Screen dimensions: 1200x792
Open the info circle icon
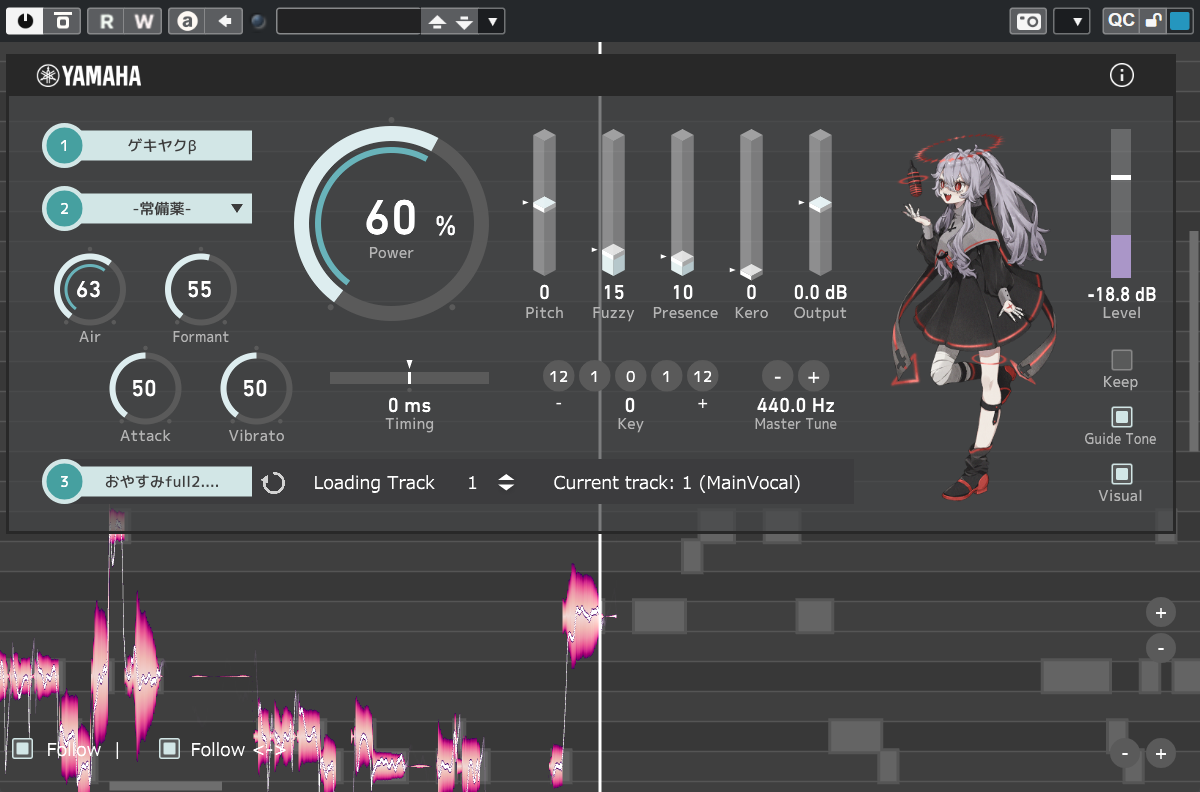(x=1122, y=75)
